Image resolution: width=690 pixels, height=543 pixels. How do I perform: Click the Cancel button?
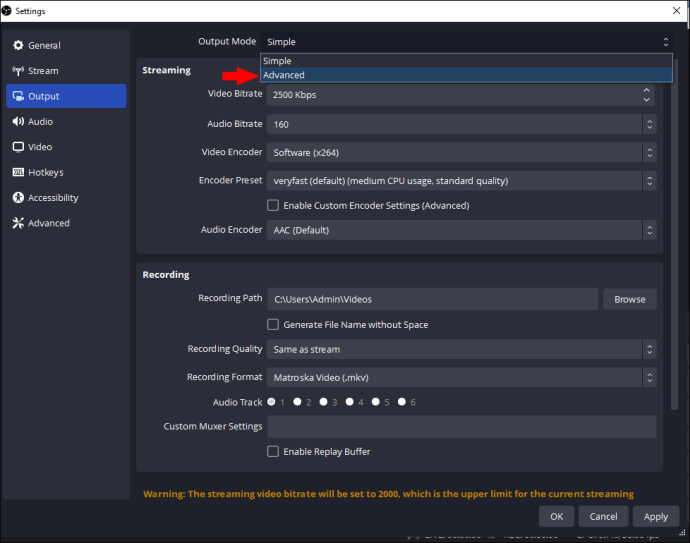point(603,517)
